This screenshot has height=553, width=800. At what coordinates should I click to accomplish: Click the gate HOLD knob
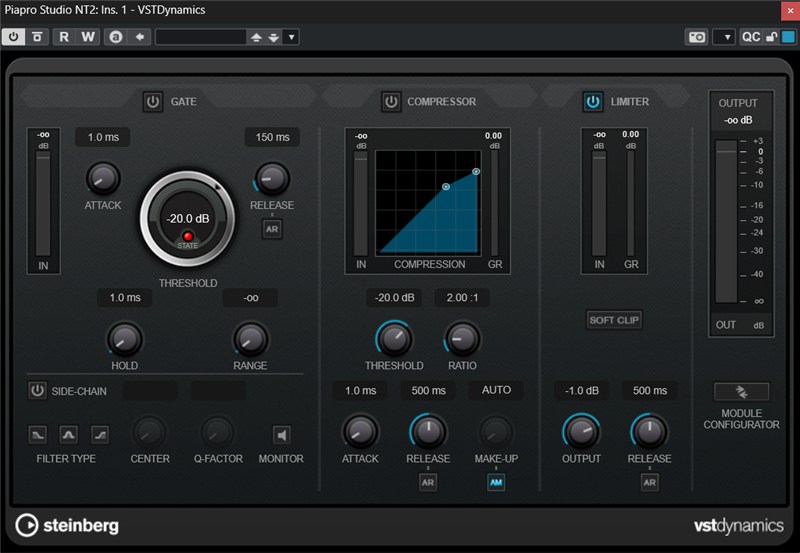tap(124, 339)
